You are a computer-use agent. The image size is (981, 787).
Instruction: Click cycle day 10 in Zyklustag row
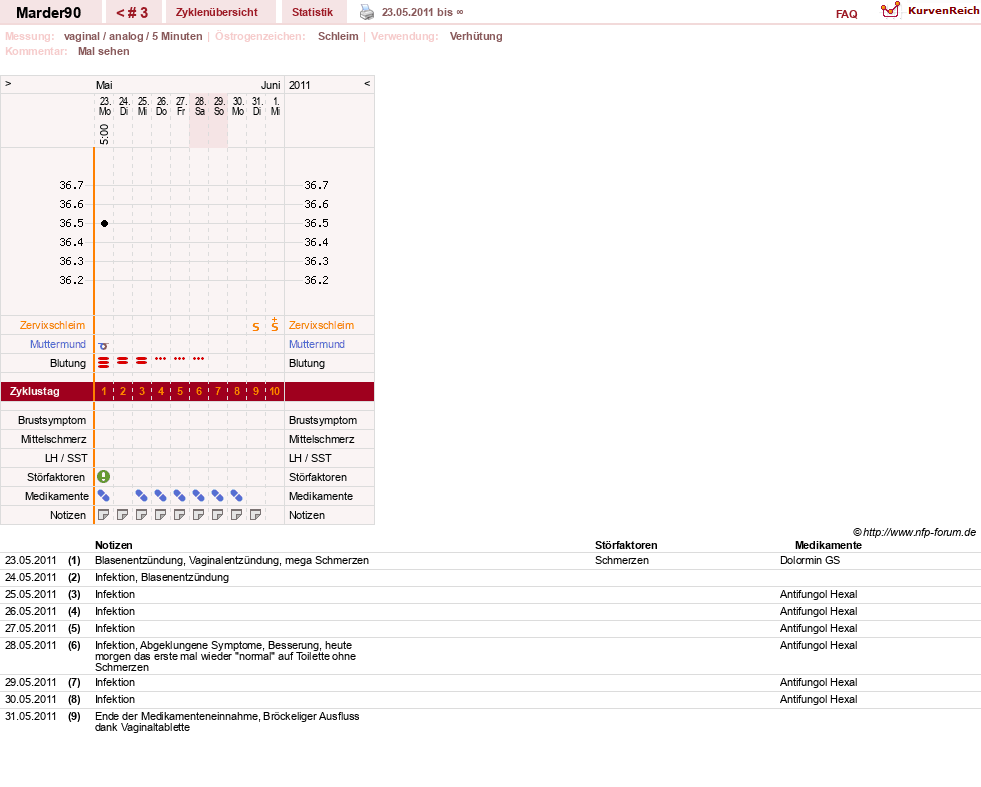click(275, 391)
